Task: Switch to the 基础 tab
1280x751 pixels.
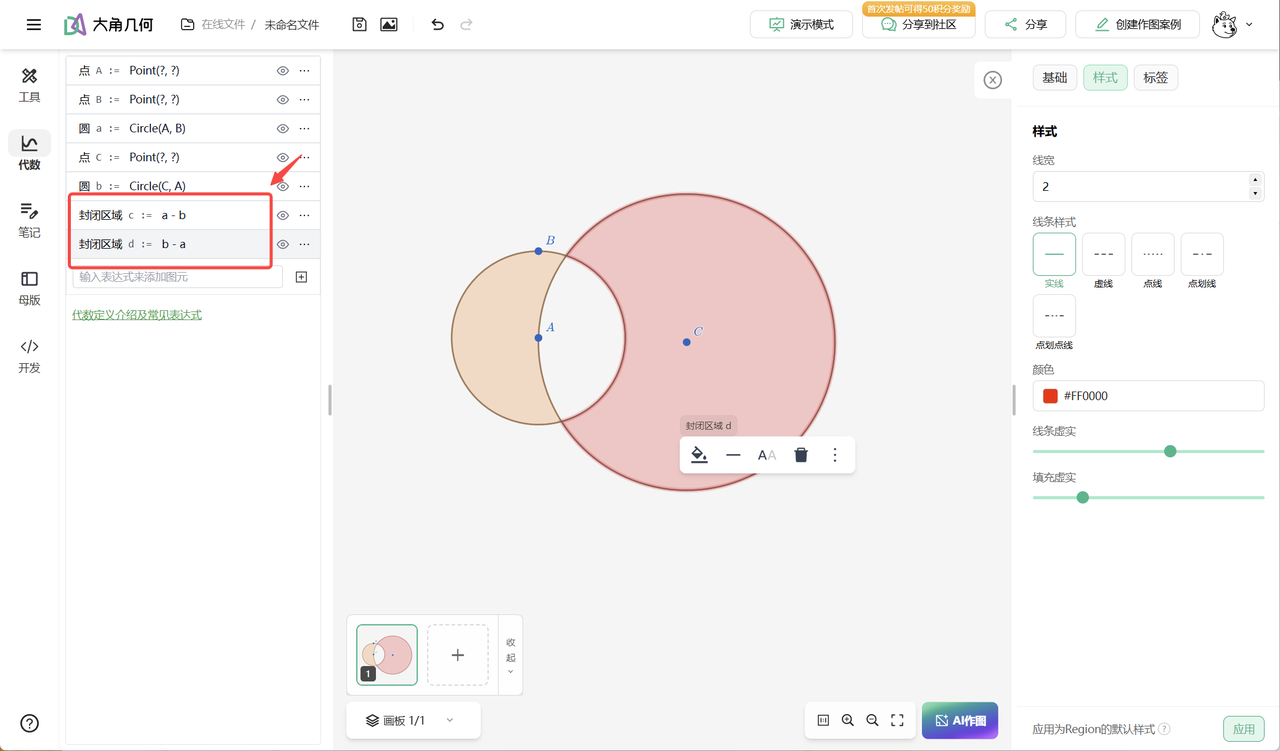Action: coord(1054,78)
